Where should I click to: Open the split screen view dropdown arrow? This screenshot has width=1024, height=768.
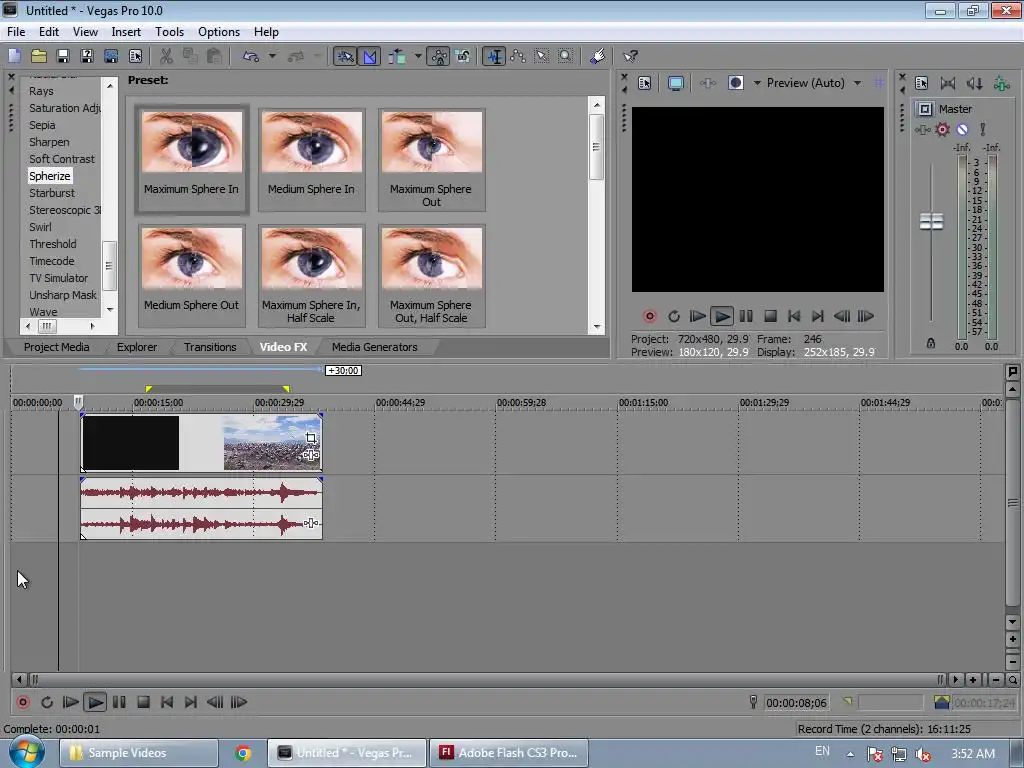(x=757, y=83)
